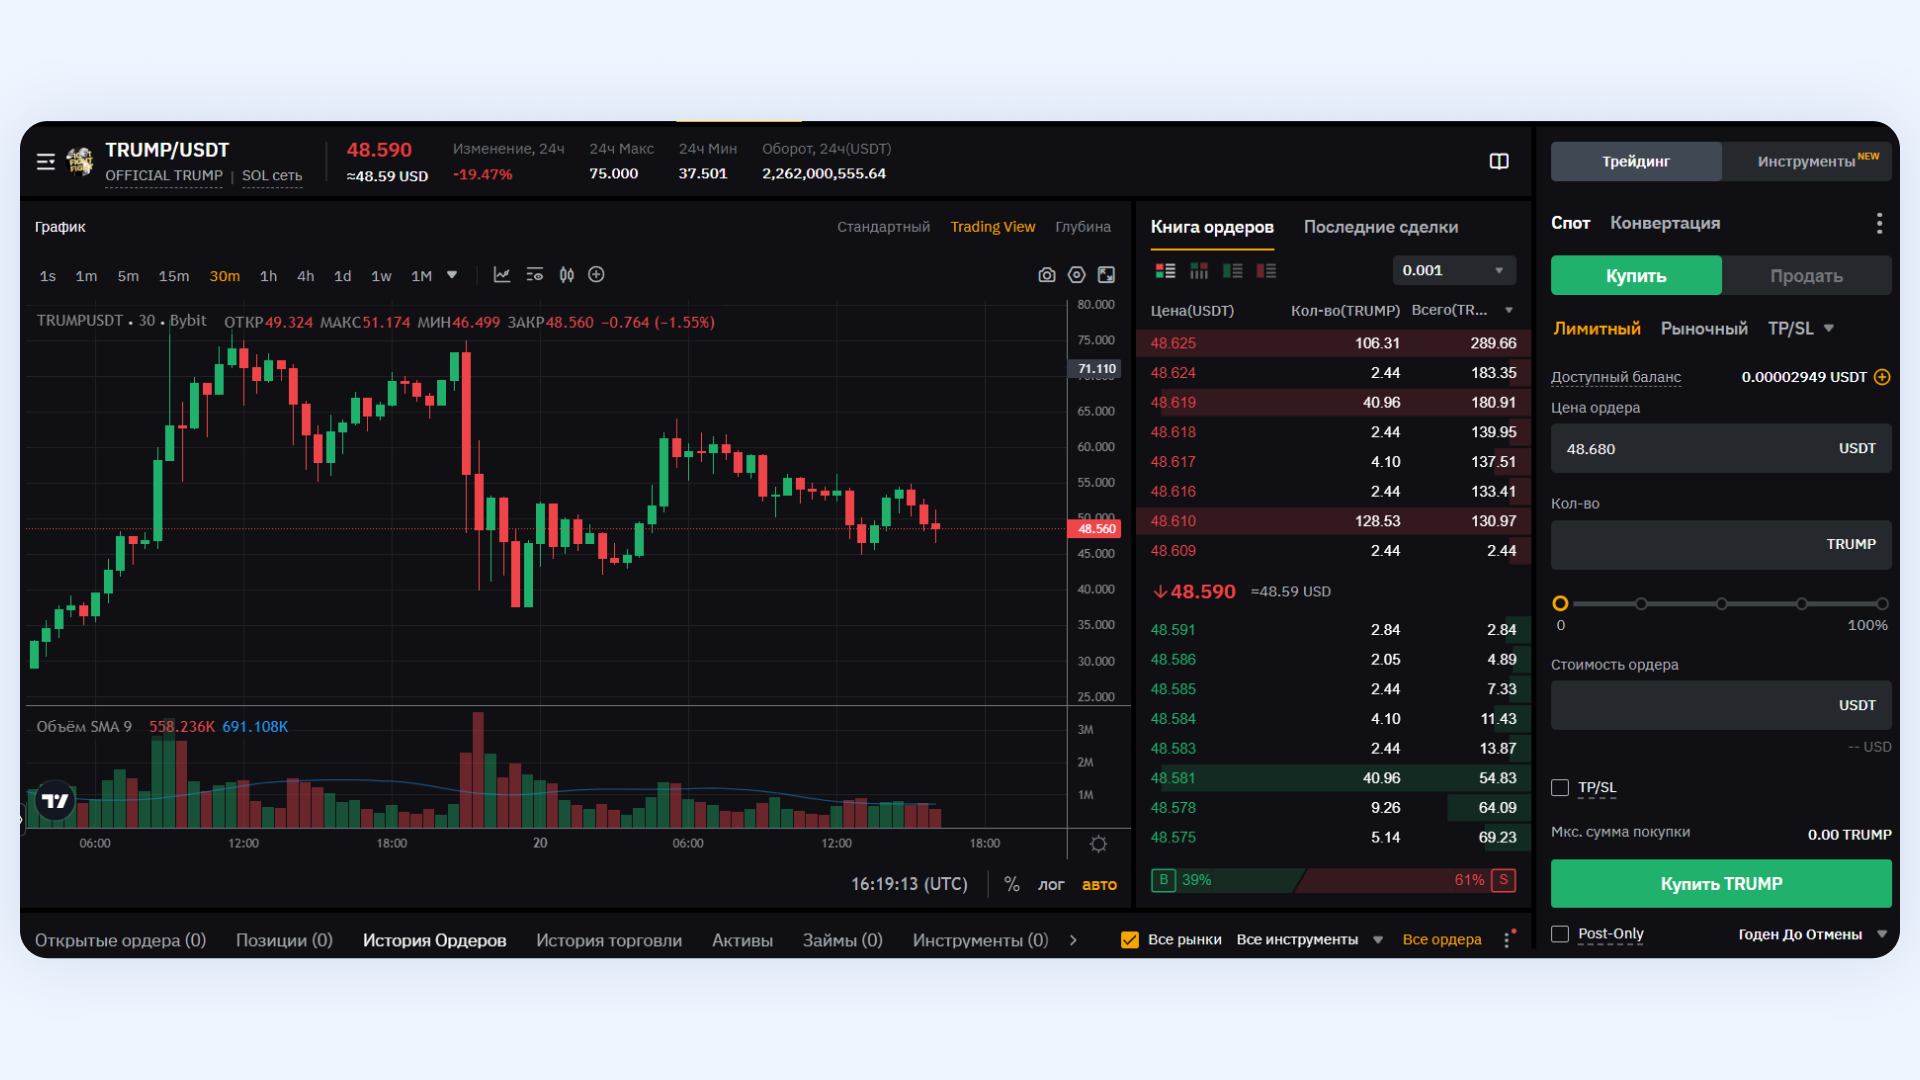Select the 1d timeframe
Viewport: 1920px width, 1080px height.
point(342,276)
